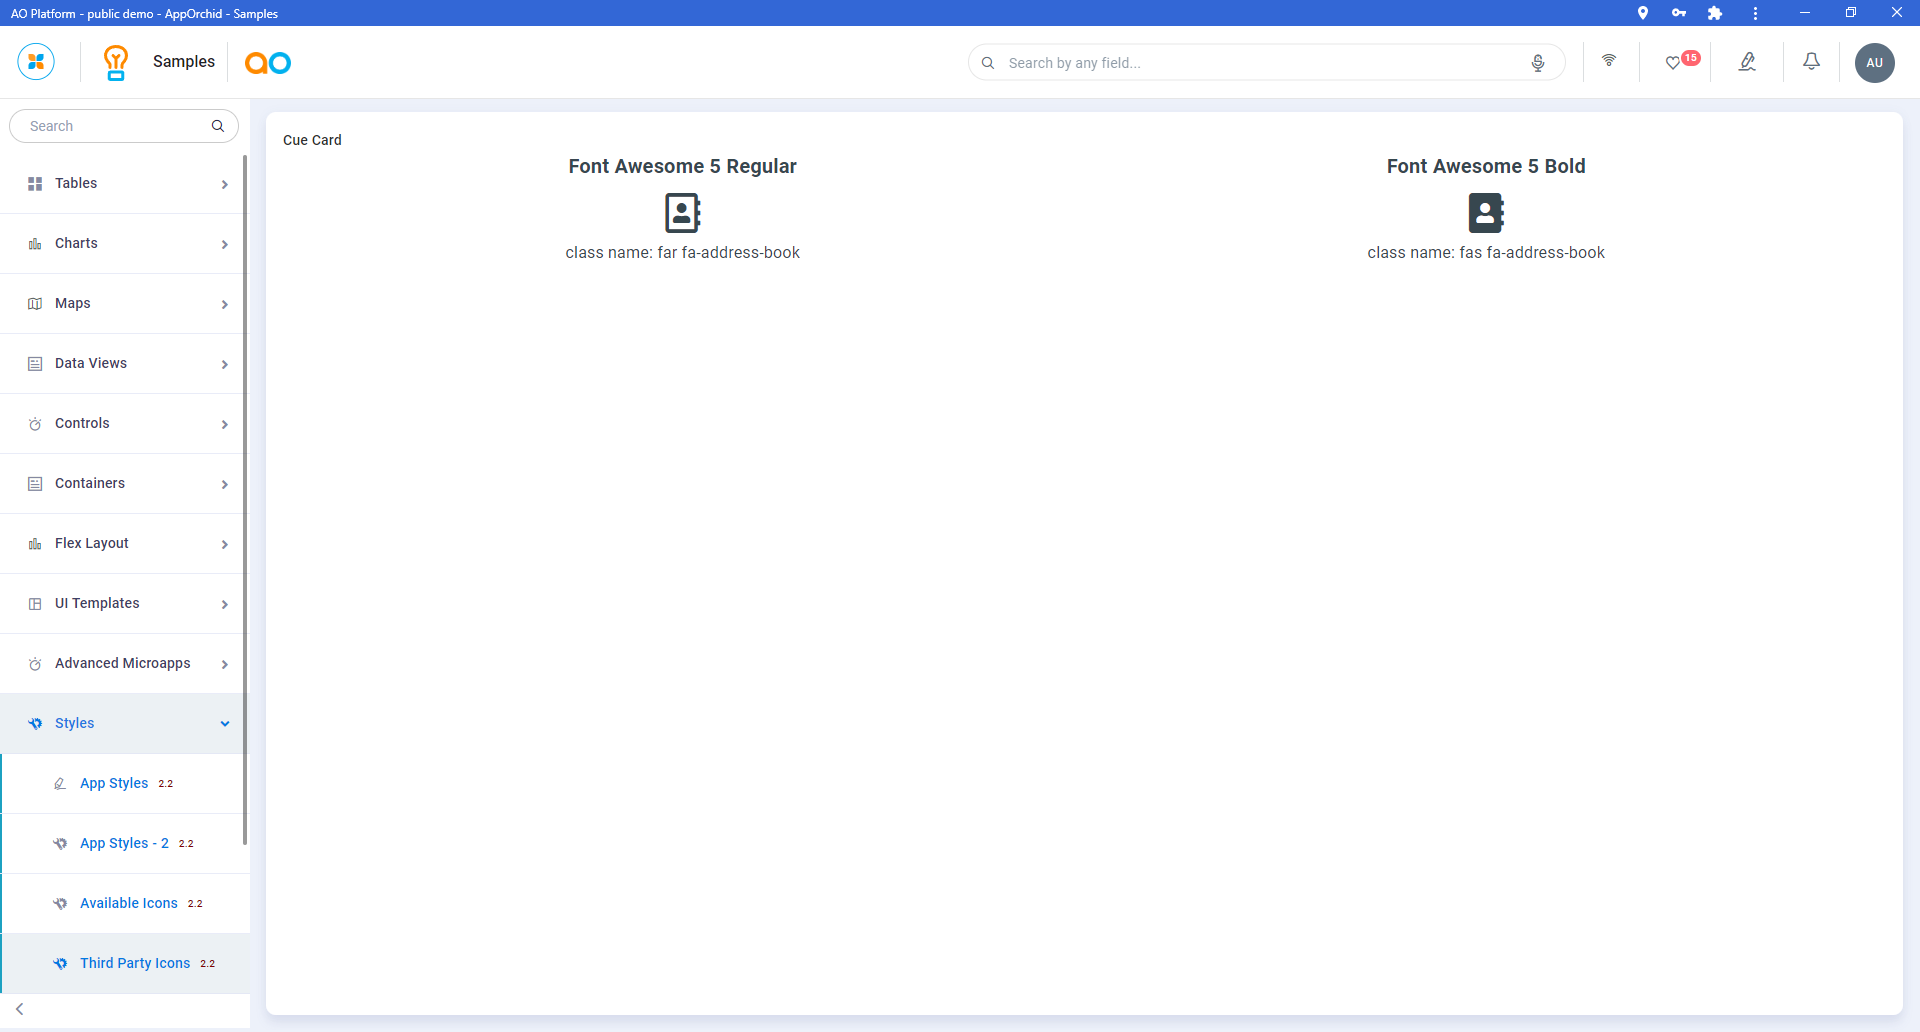Open the App Styles page
This screenshot has width=1920, height=1032.
point(114,784)
